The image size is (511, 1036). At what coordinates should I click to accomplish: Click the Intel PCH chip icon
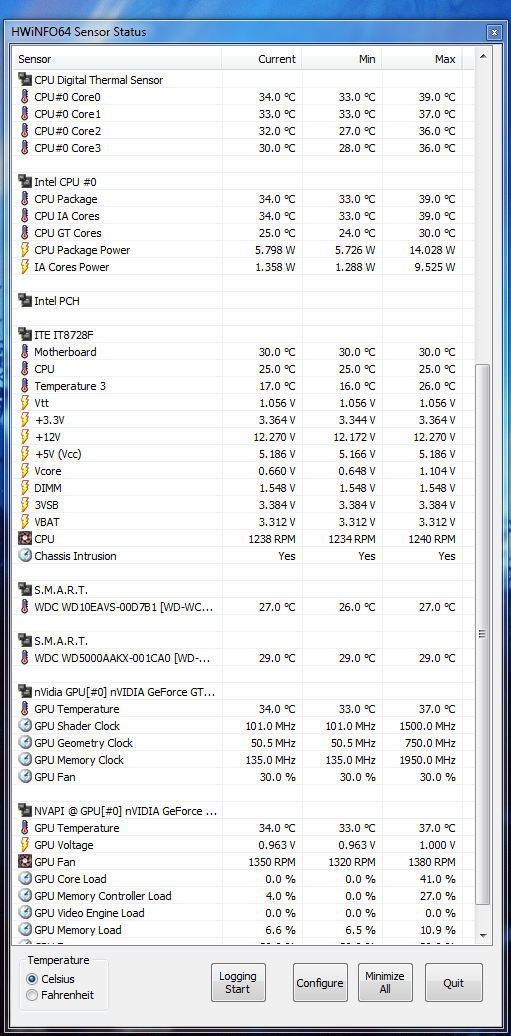[25, 301]
